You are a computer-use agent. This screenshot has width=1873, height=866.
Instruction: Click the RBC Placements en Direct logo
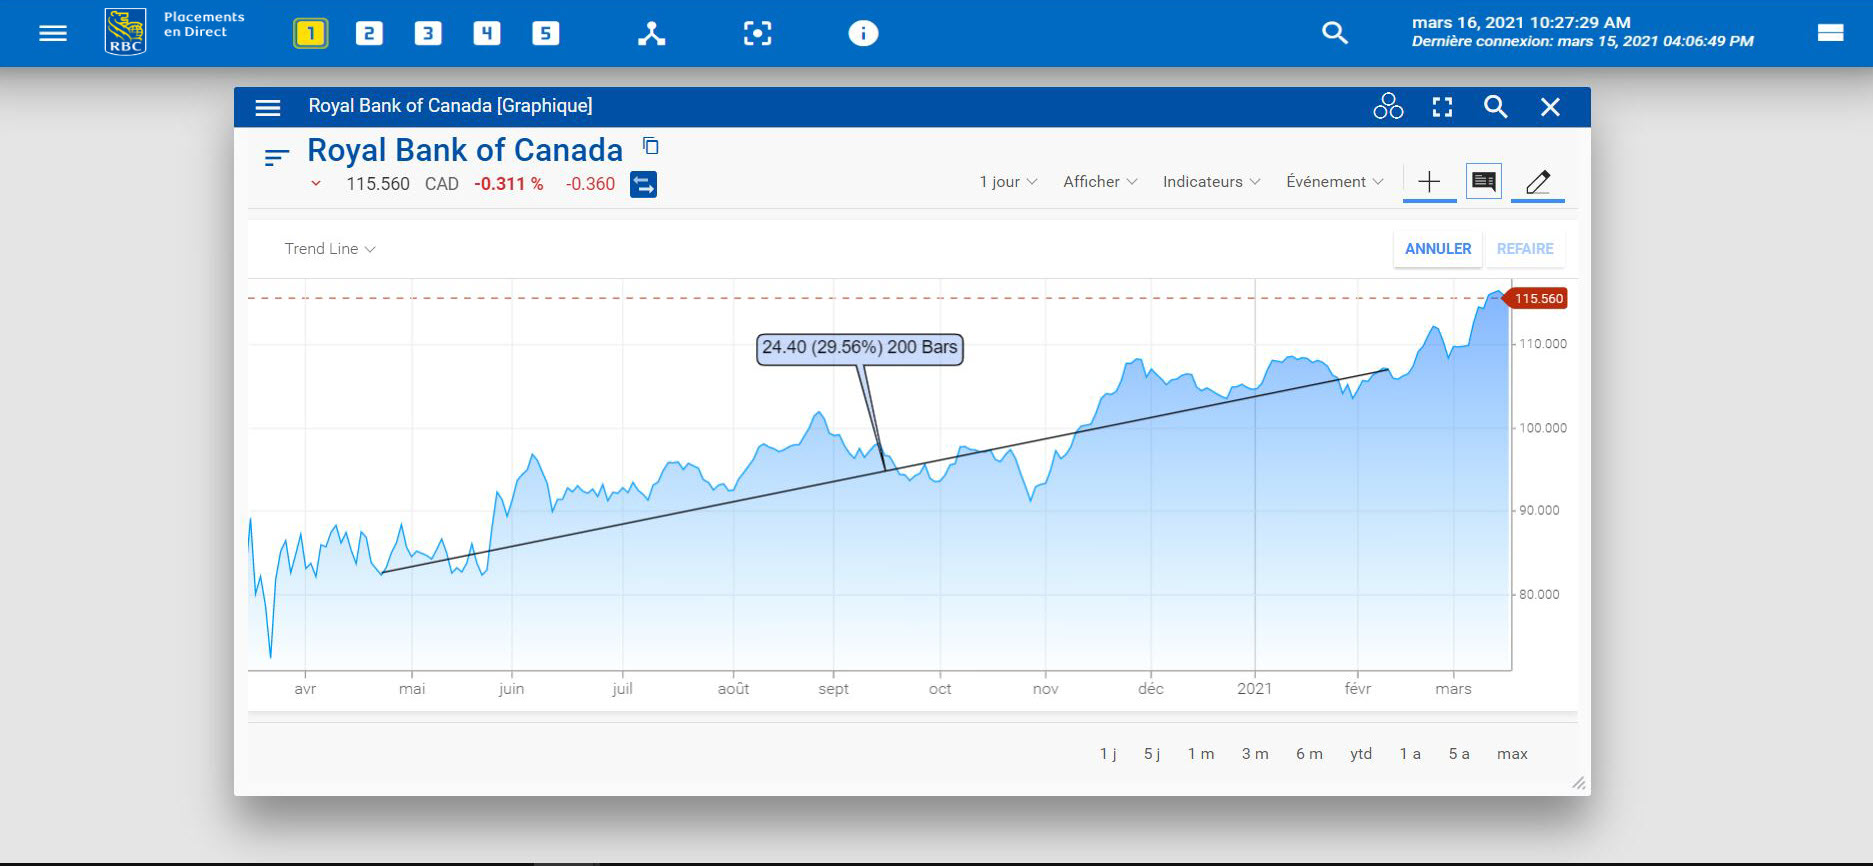[x=175, y=32]
